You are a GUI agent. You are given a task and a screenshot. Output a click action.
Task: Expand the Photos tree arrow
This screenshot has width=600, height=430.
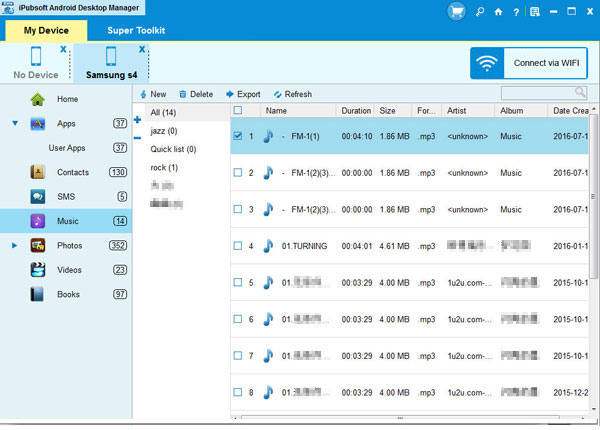[x=15, y=245]
